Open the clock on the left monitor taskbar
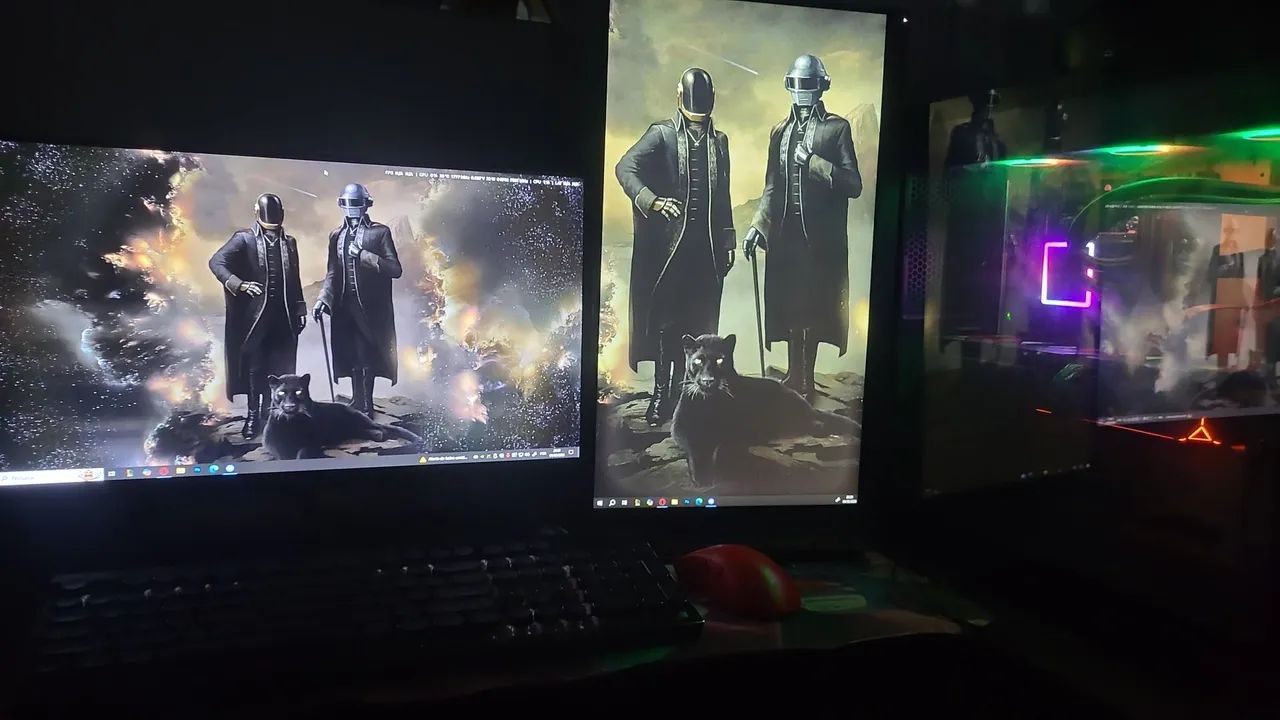 click(557, 453)
